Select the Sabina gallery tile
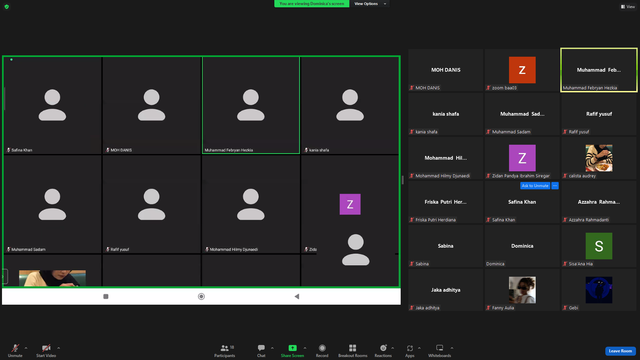This screenshot has height=360, width=640. click(446, 247)
